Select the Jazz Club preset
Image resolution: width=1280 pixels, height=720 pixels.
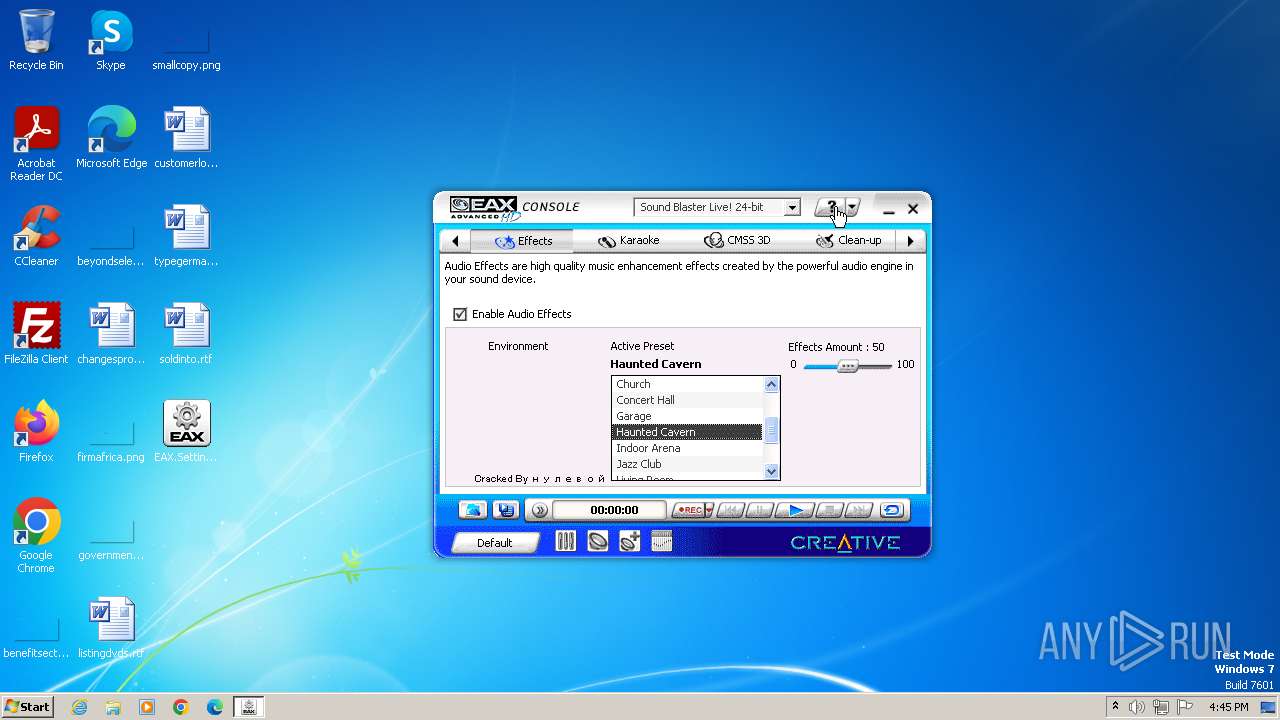pos(687,464)
